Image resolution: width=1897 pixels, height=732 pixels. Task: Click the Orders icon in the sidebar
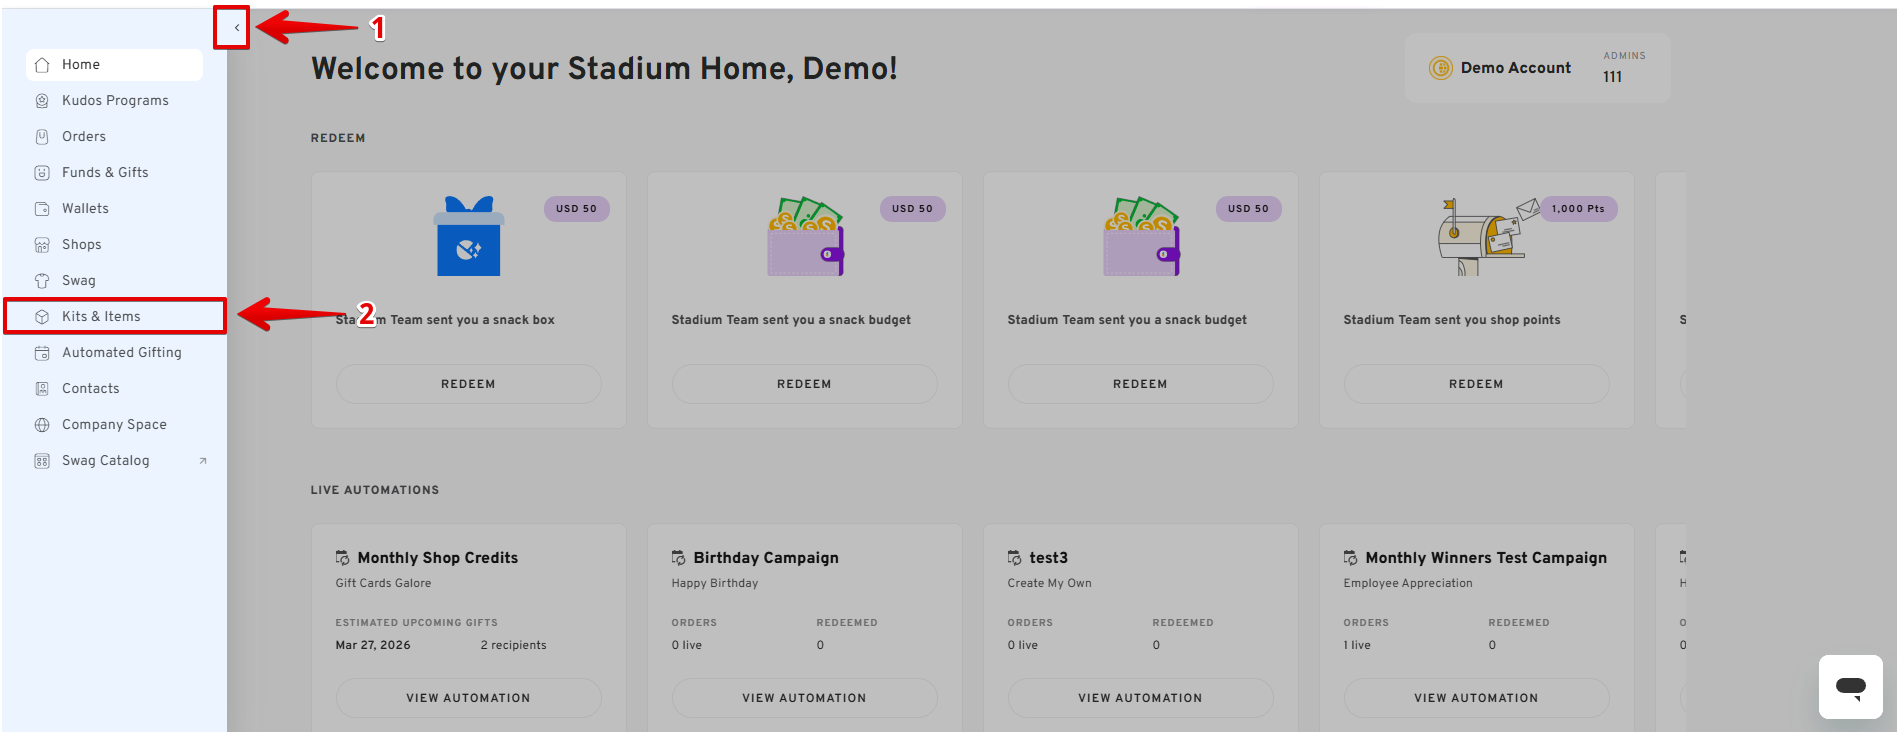tap(42, 137)
